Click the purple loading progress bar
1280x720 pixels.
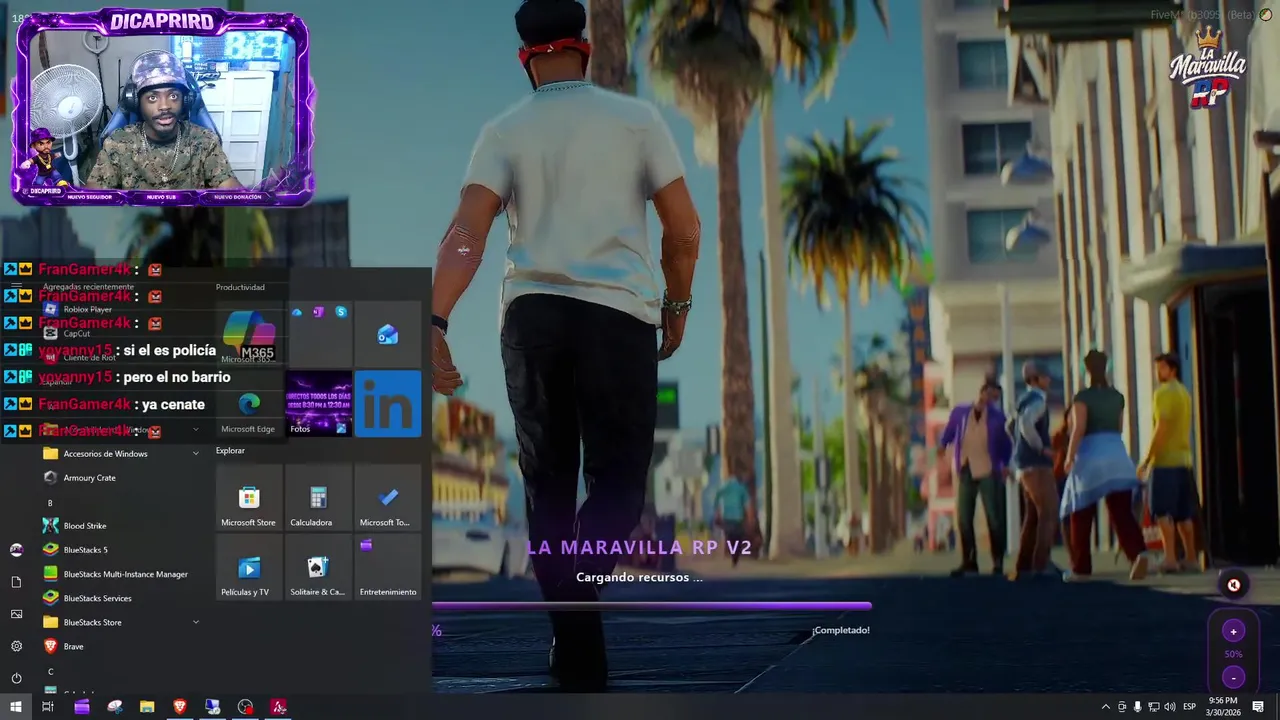click(651, 606)
